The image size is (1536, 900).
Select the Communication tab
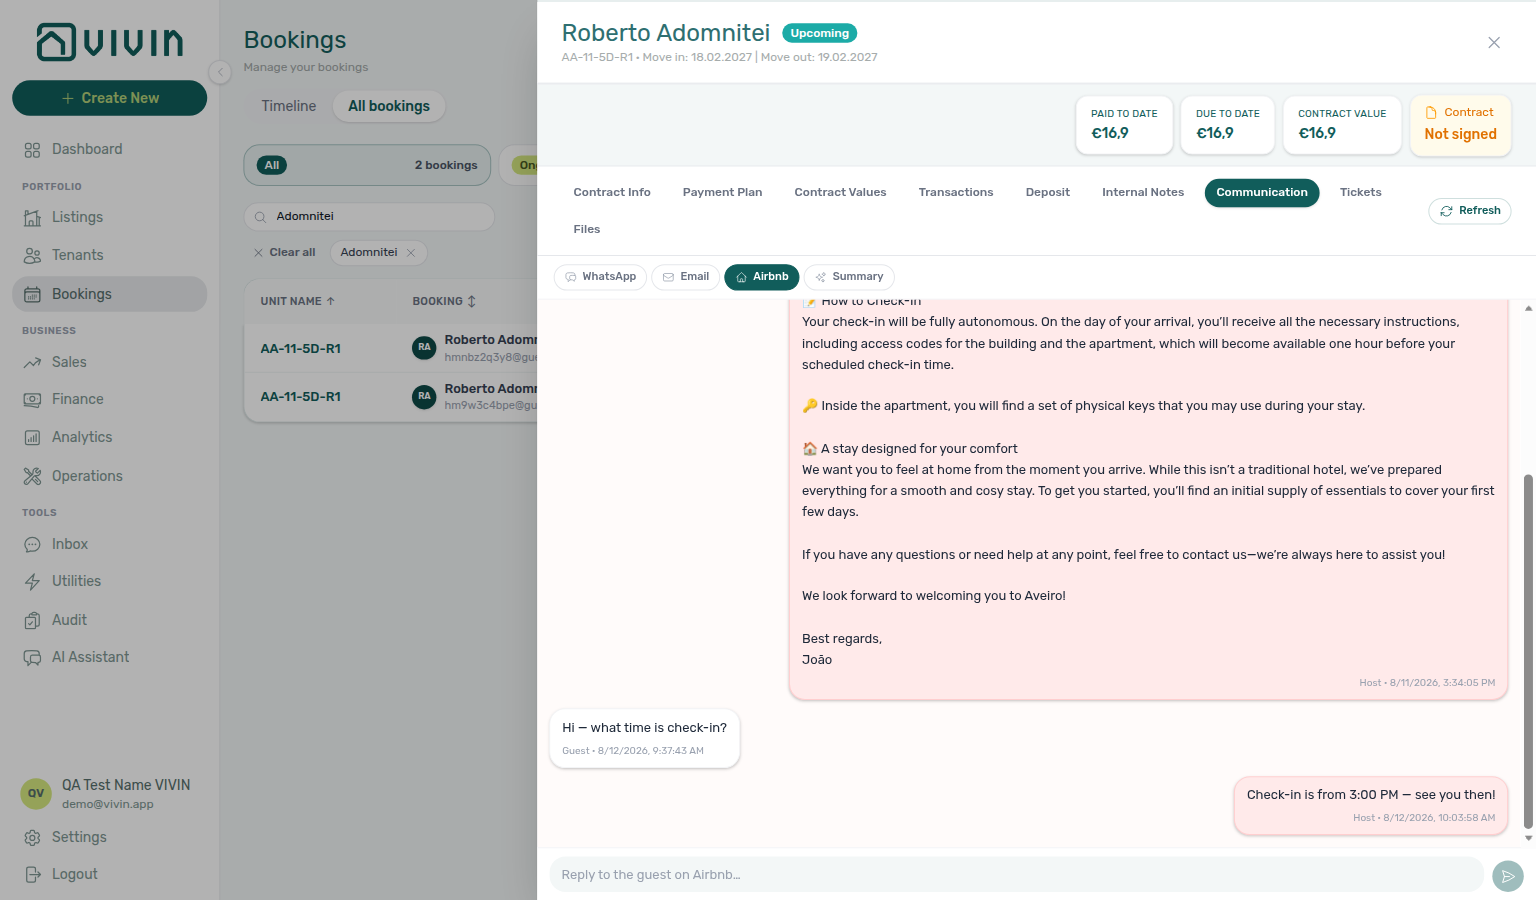click(1262, 193)
